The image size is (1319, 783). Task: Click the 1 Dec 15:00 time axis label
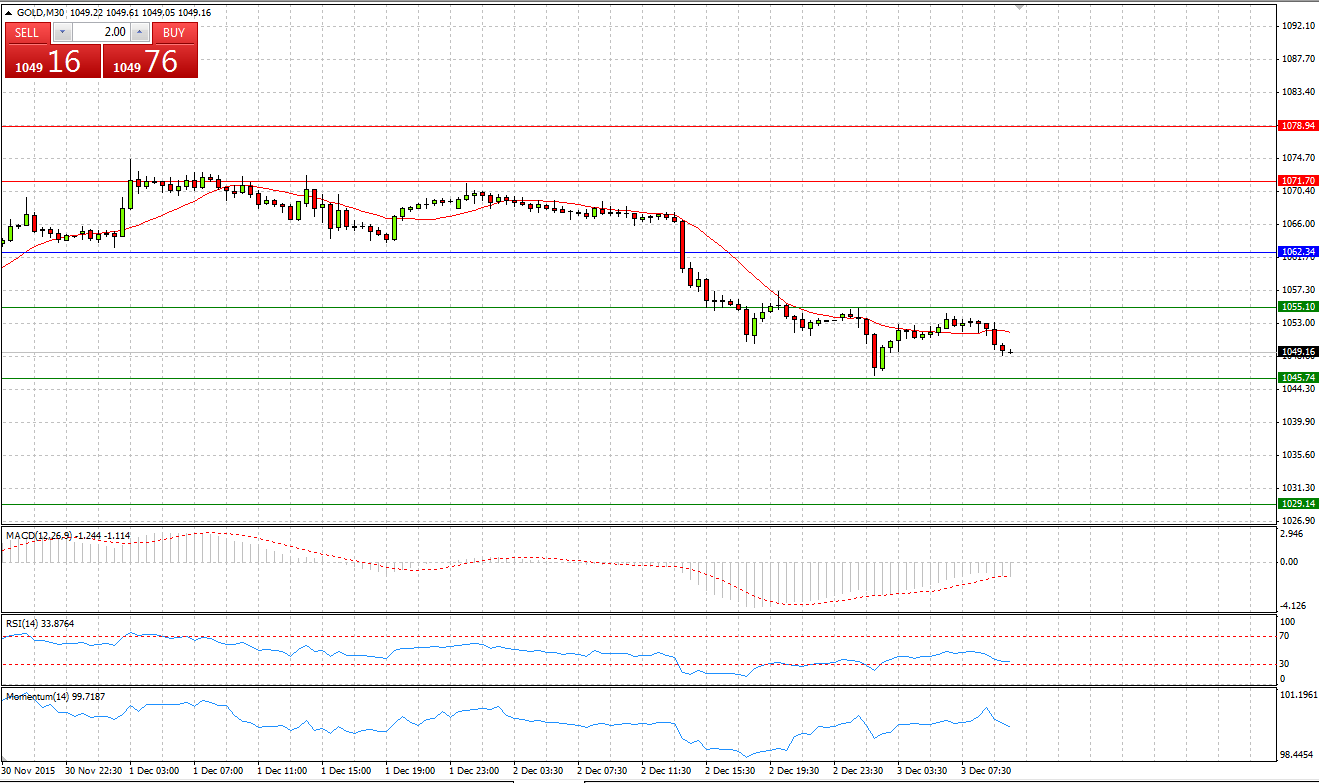click(347, 771)
